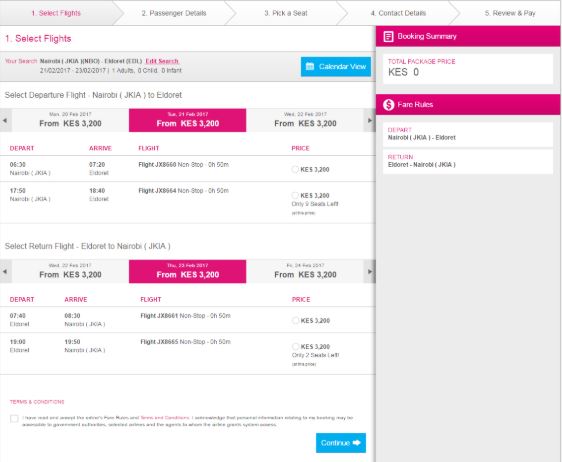This screenshot has height=462, width=562.
Task: Choose the Wed 22 Feb 2017 departure date tab
Action: [x=305, y=120]
